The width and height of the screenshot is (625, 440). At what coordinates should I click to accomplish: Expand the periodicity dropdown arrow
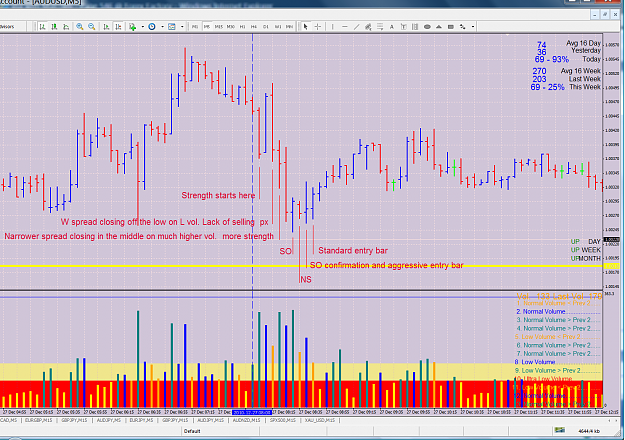coord(162,27)
